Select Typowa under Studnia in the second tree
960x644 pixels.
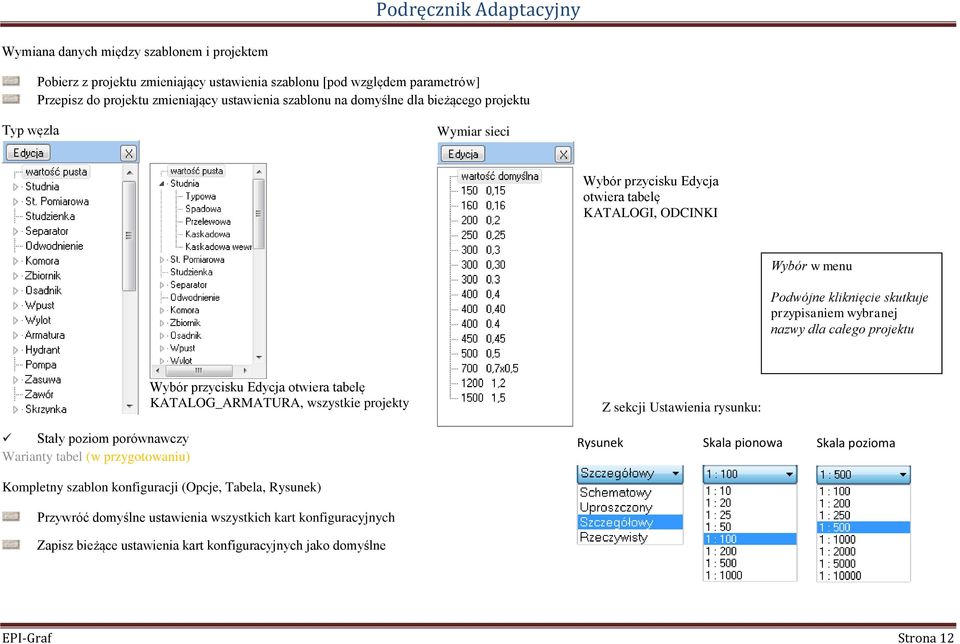200,197
